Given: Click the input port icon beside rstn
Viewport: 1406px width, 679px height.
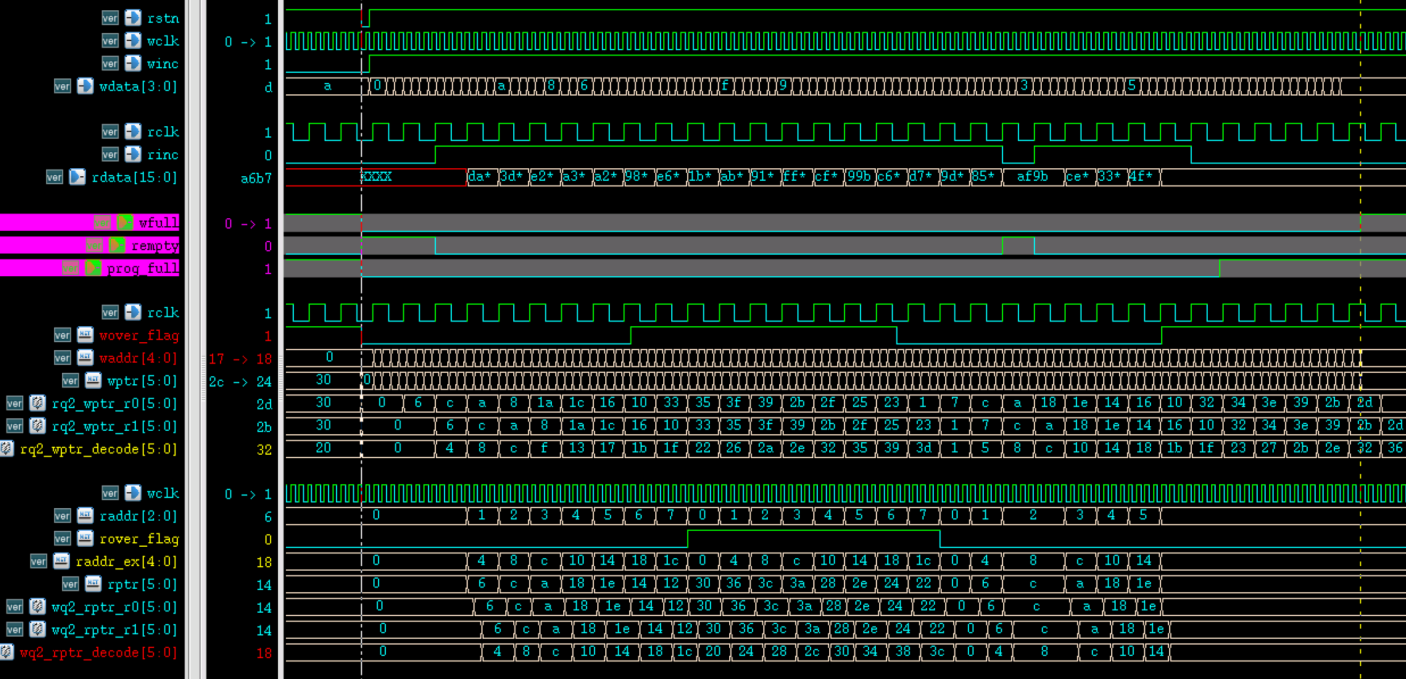Looking at the screenshot, I should click(x=133, y=18).
